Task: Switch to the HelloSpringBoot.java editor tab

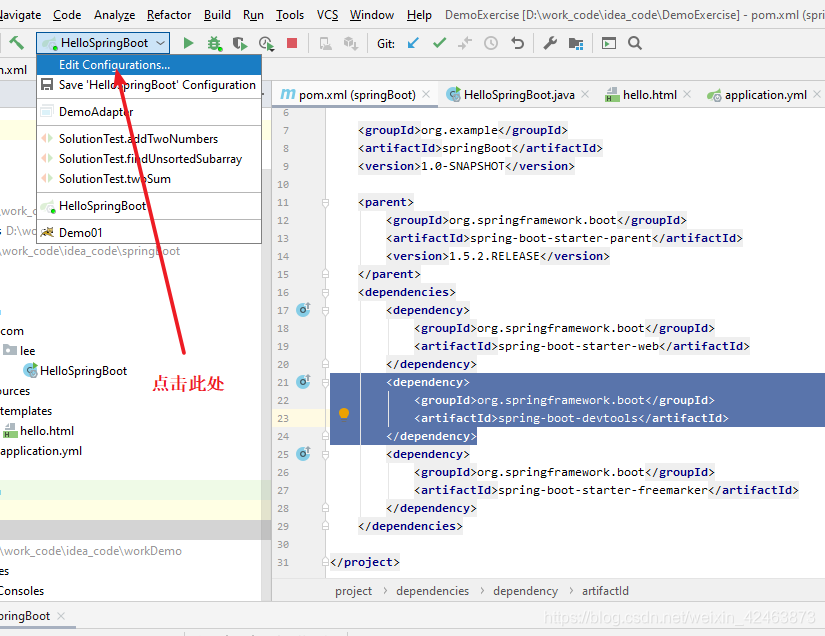Action: point(519,95)
